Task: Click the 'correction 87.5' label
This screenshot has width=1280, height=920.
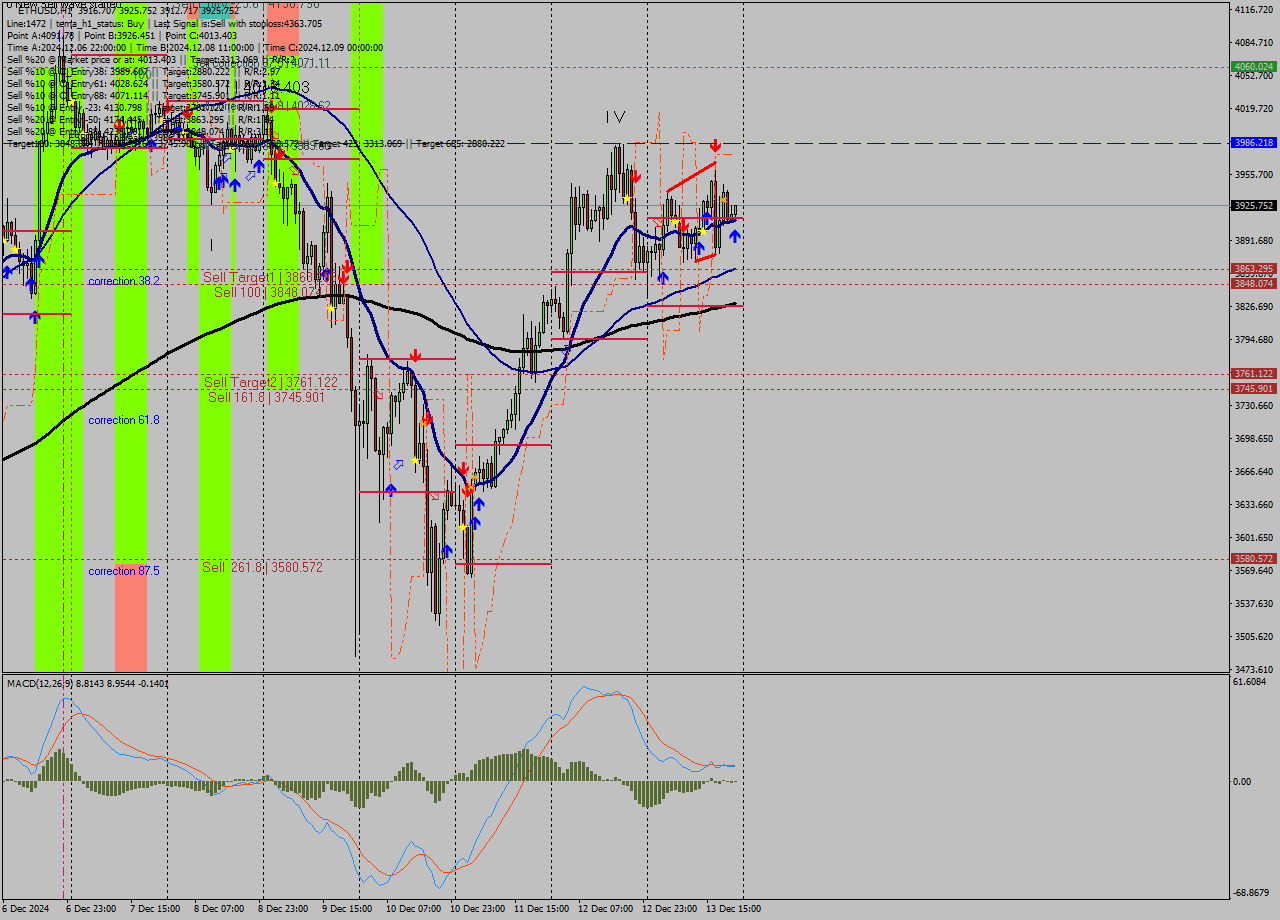Action: [x=124, y=571]
